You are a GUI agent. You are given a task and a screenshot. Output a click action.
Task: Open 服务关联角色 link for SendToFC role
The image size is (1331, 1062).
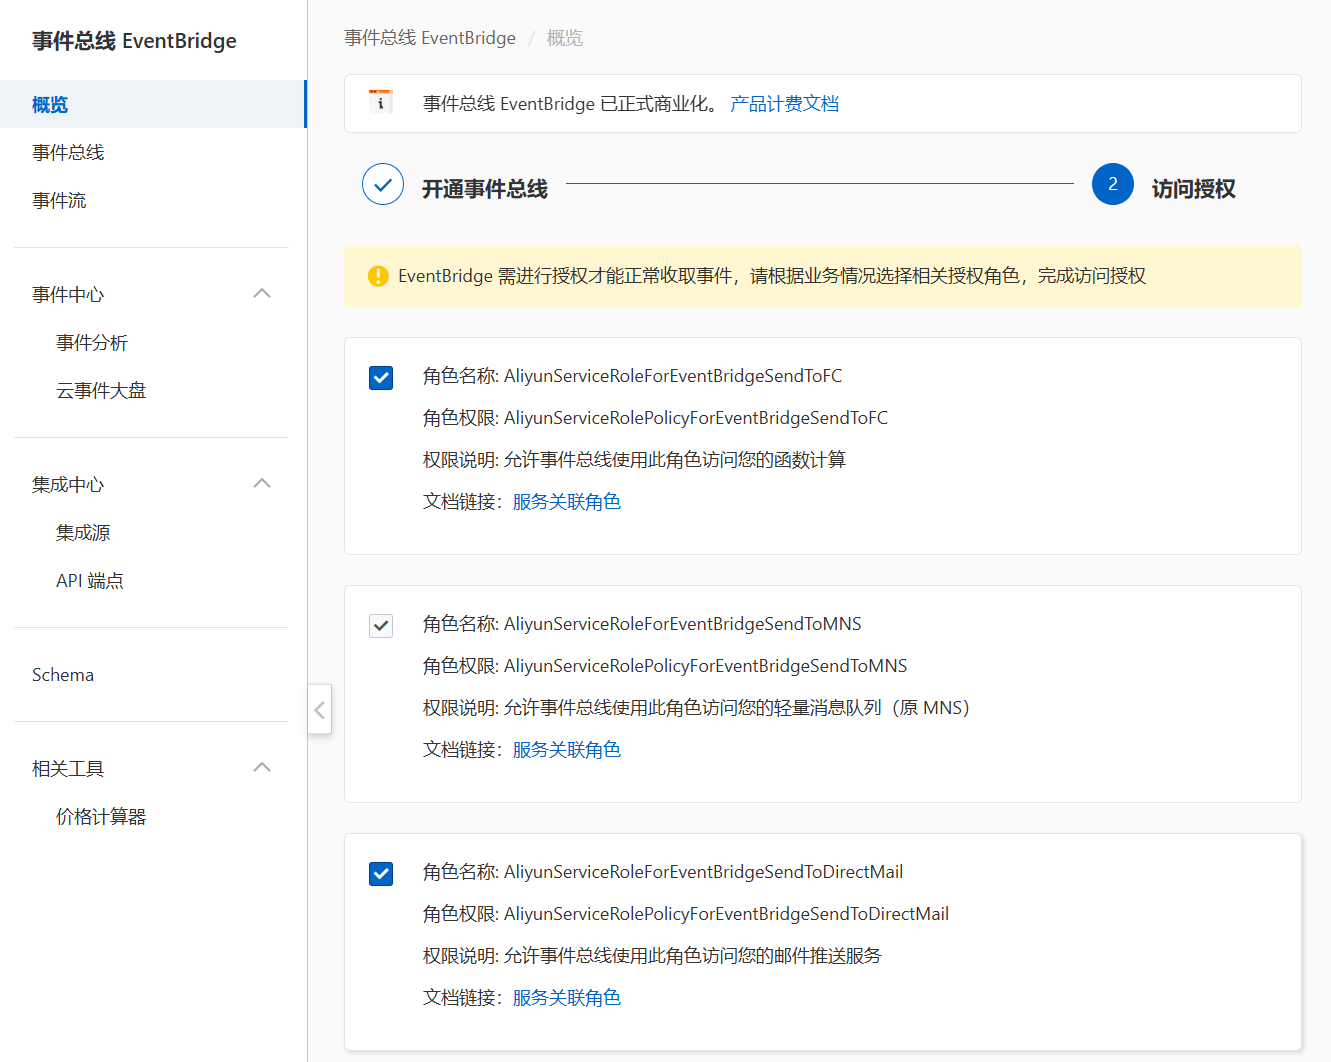click(x=566, y=502)
